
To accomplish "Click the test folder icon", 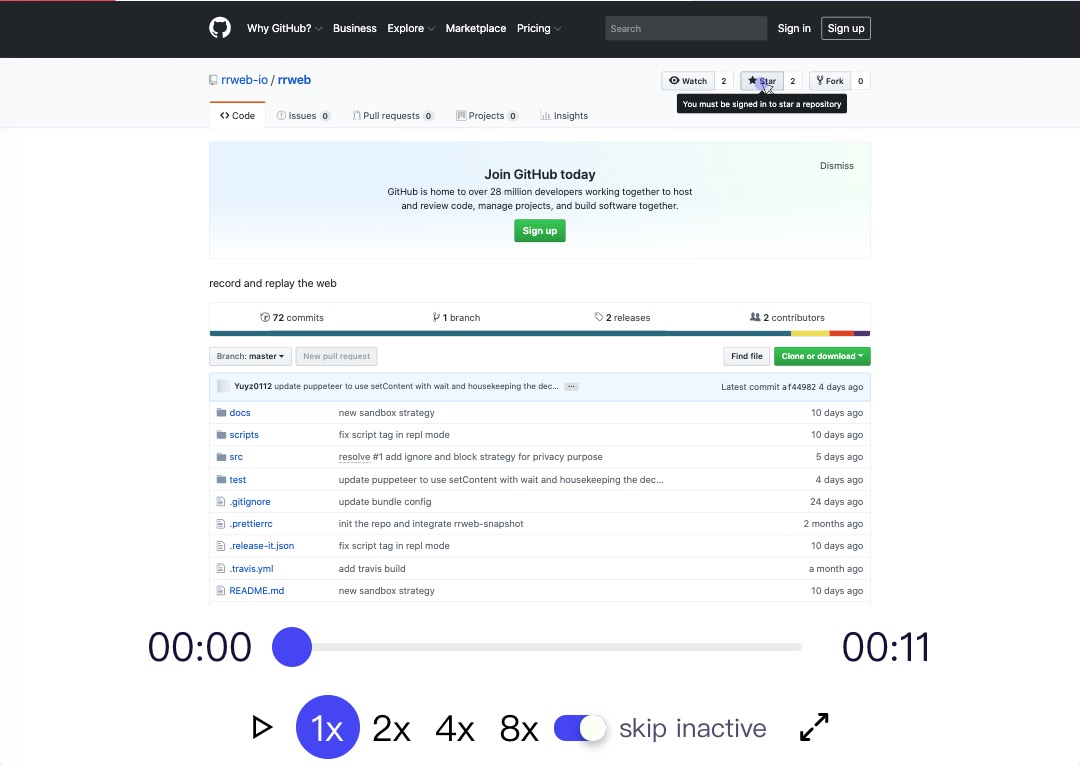I will point(221,479).
